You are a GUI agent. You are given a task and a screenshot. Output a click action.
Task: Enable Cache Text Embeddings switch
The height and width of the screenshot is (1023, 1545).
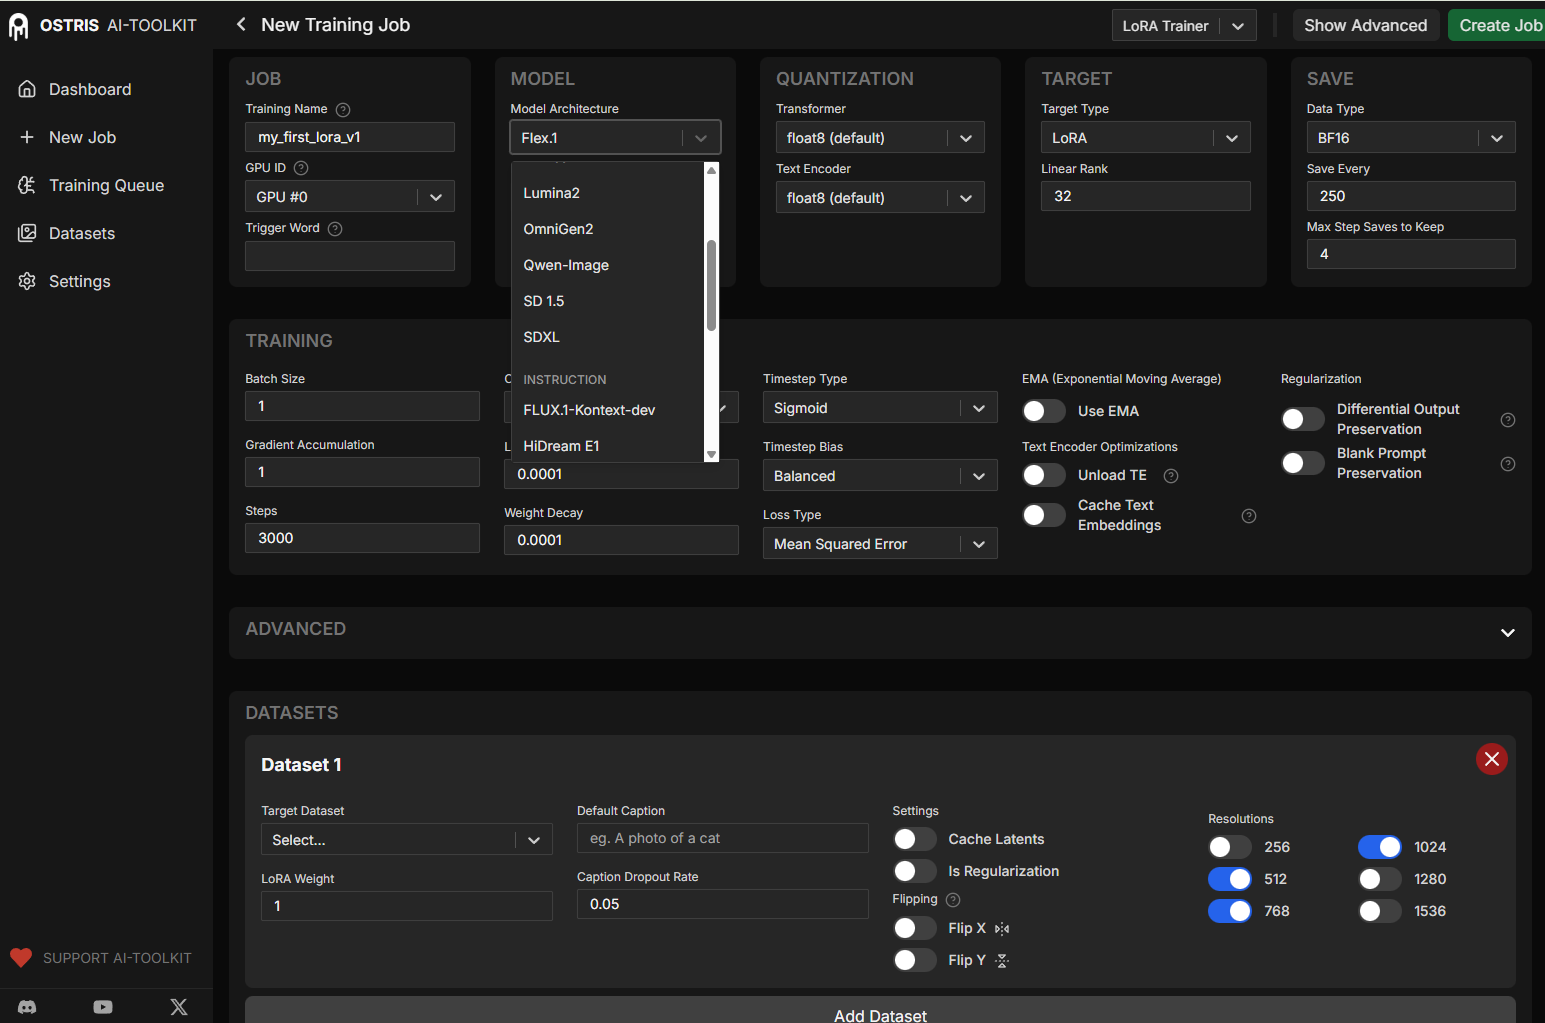(x=1044, y=515)
